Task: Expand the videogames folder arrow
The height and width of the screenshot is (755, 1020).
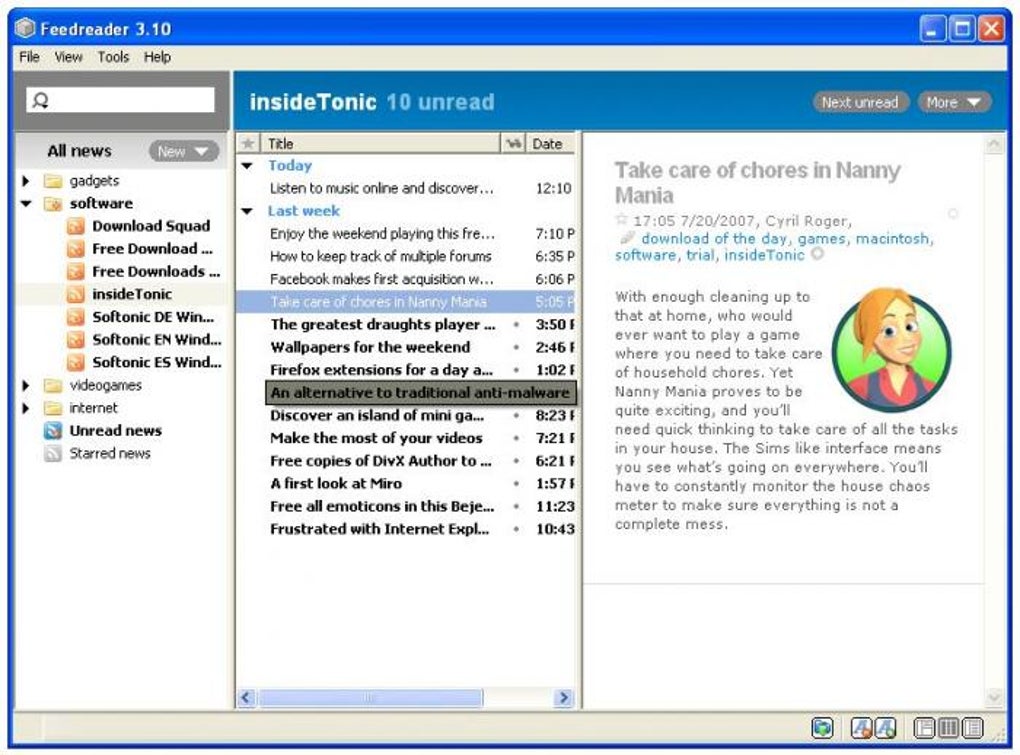Action: point(25,385)
